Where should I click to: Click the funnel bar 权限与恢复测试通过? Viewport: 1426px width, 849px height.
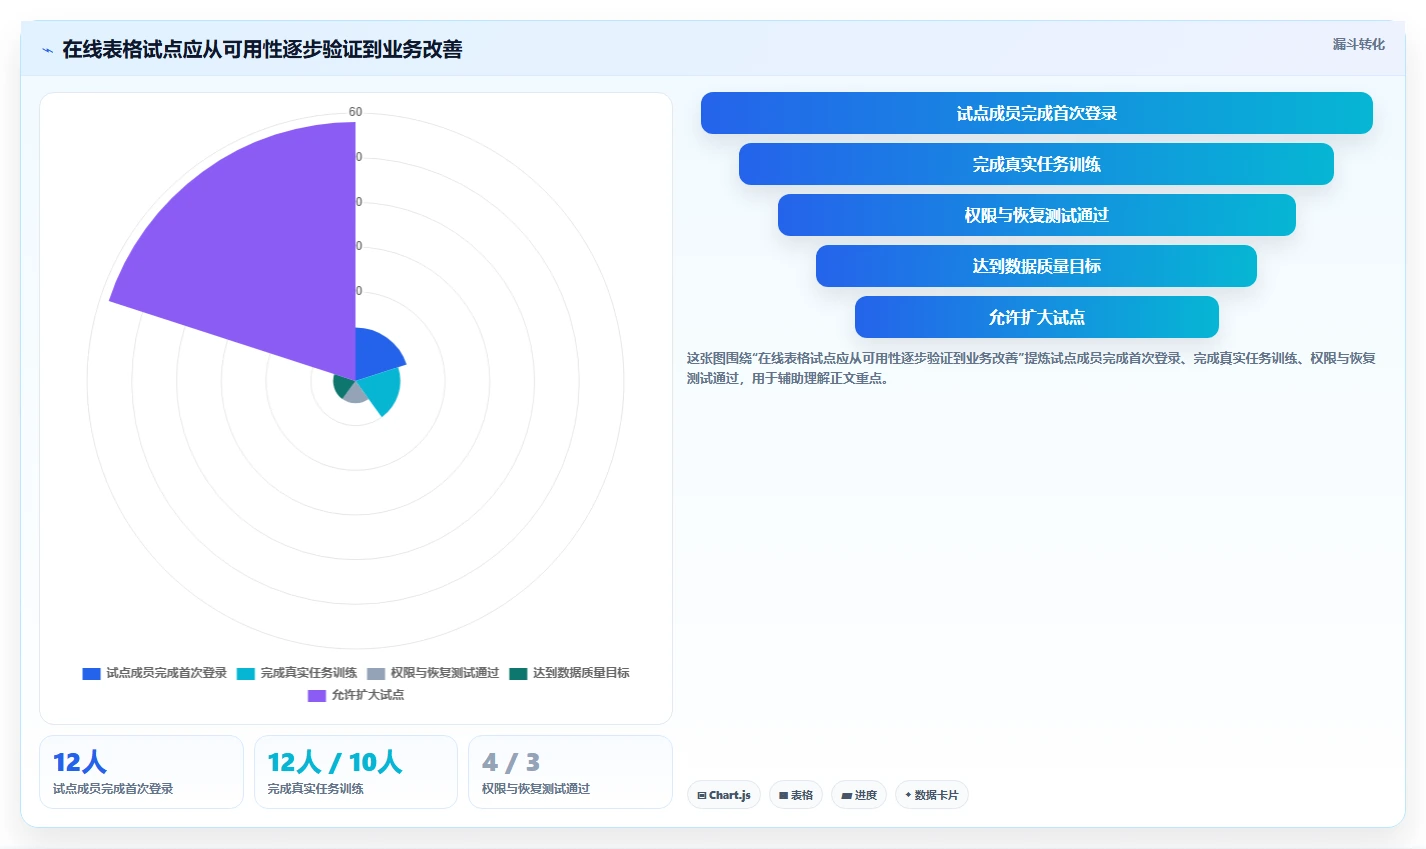1036,215
